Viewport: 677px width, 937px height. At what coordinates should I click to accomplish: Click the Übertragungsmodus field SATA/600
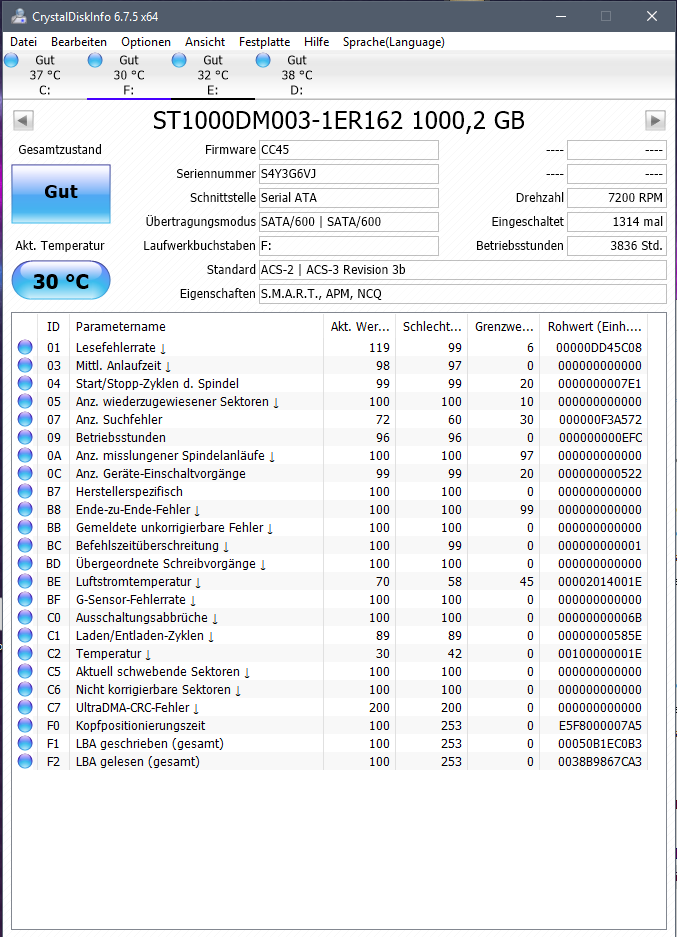tap(348, 221)
